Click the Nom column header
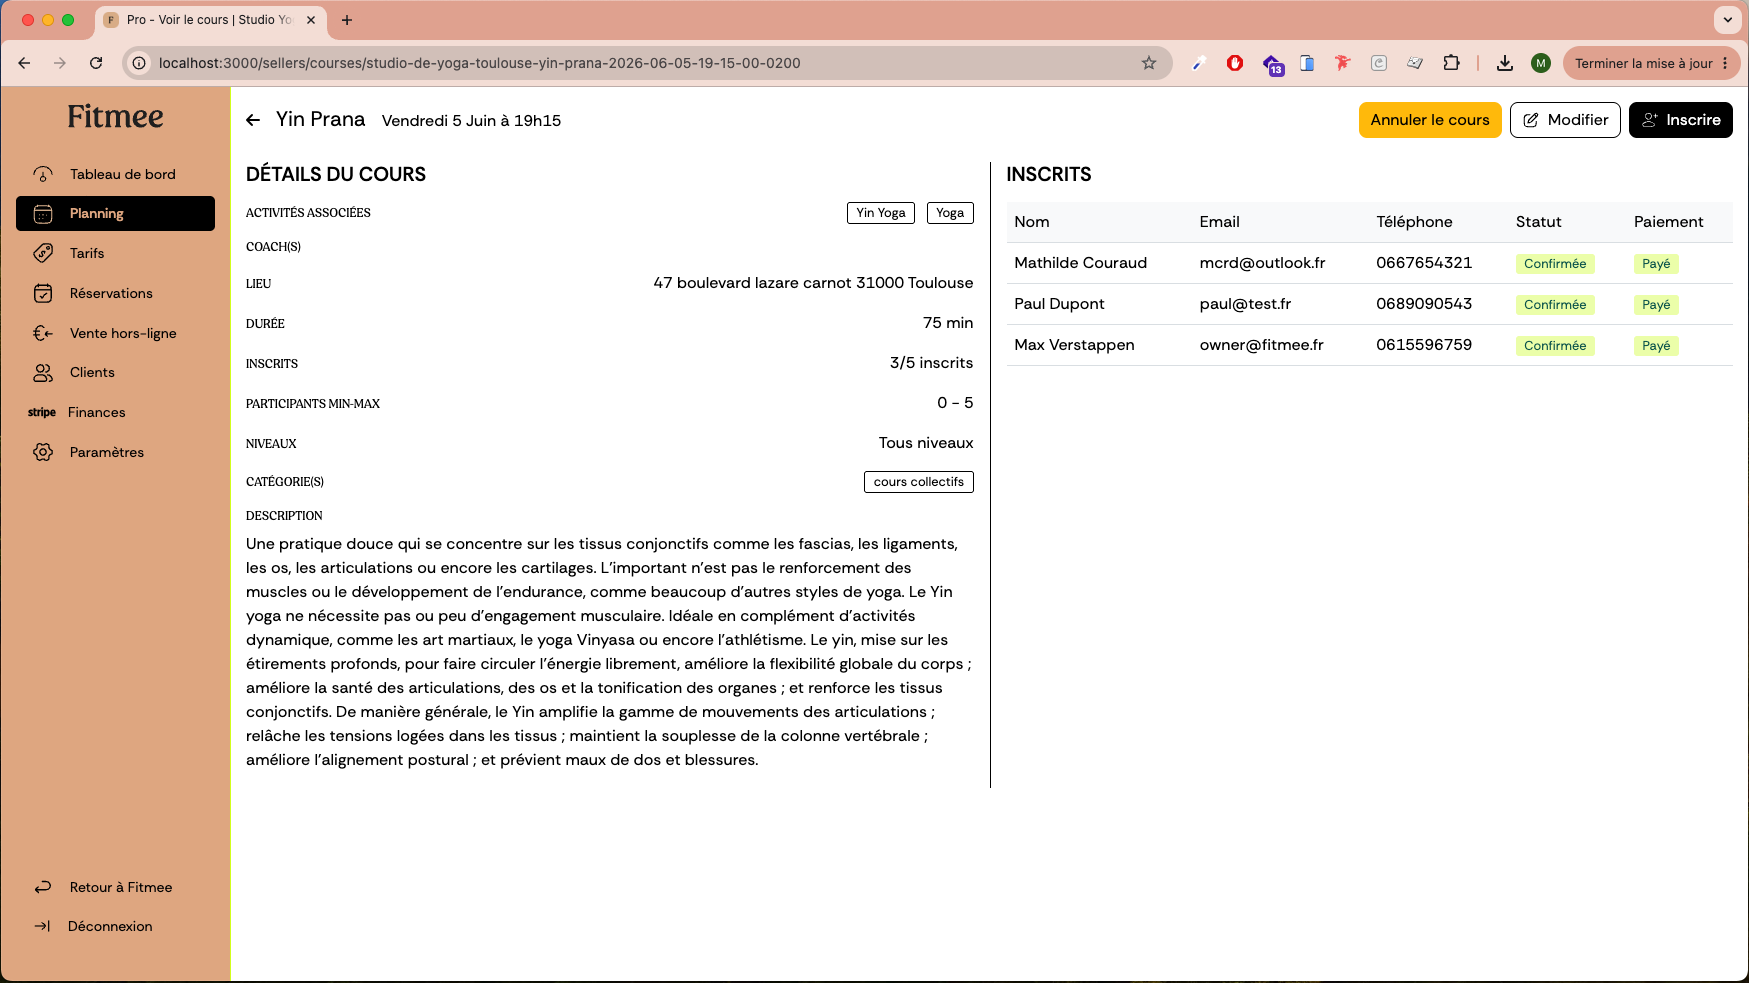Image resolution: width=1749 pixels, height=983 pixels. (x=1032, y=222)
